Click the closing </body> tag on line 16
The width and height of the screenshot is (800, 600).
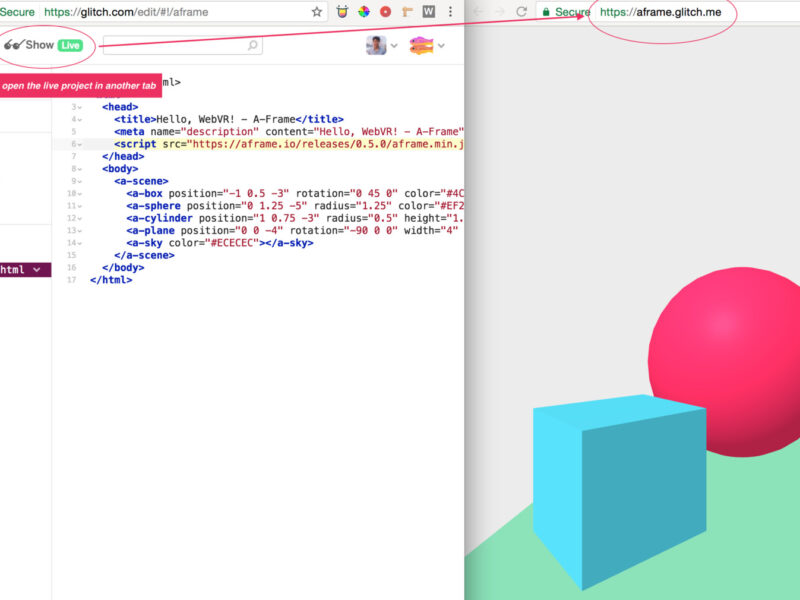123,267
